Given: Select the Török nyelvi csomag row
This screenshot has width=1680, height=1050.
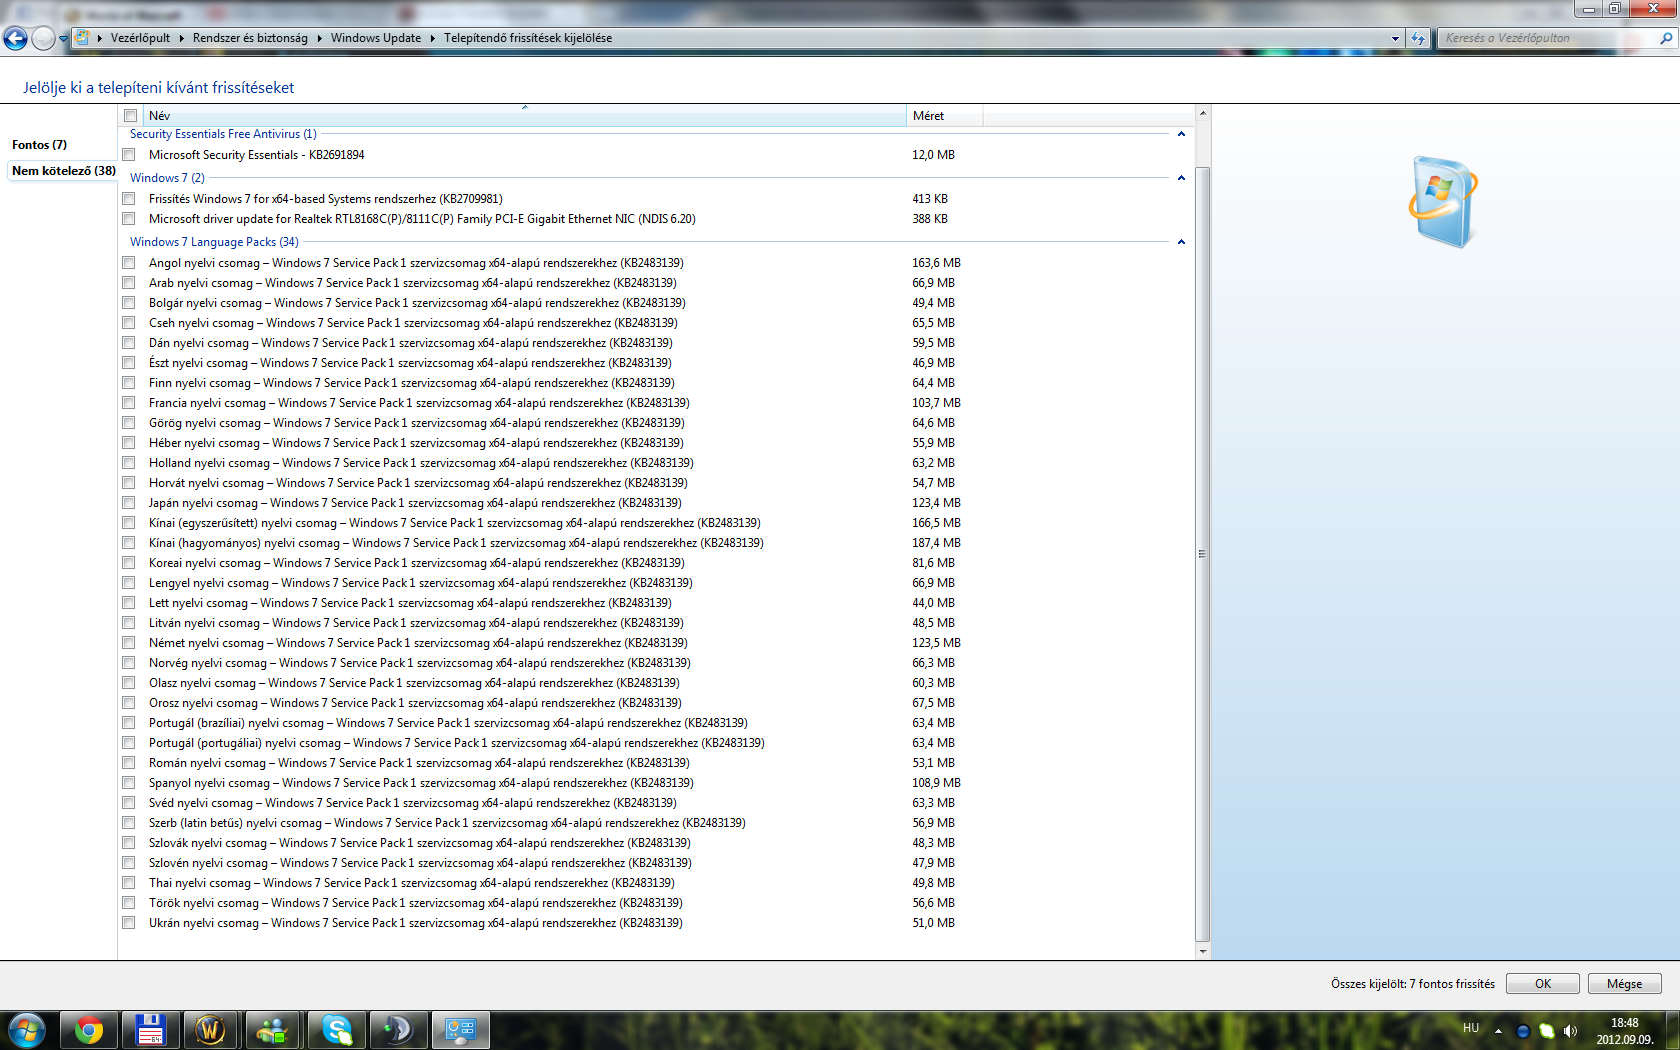Looking at the screenshot, I should pyautogui.click(x=656, y=903).
